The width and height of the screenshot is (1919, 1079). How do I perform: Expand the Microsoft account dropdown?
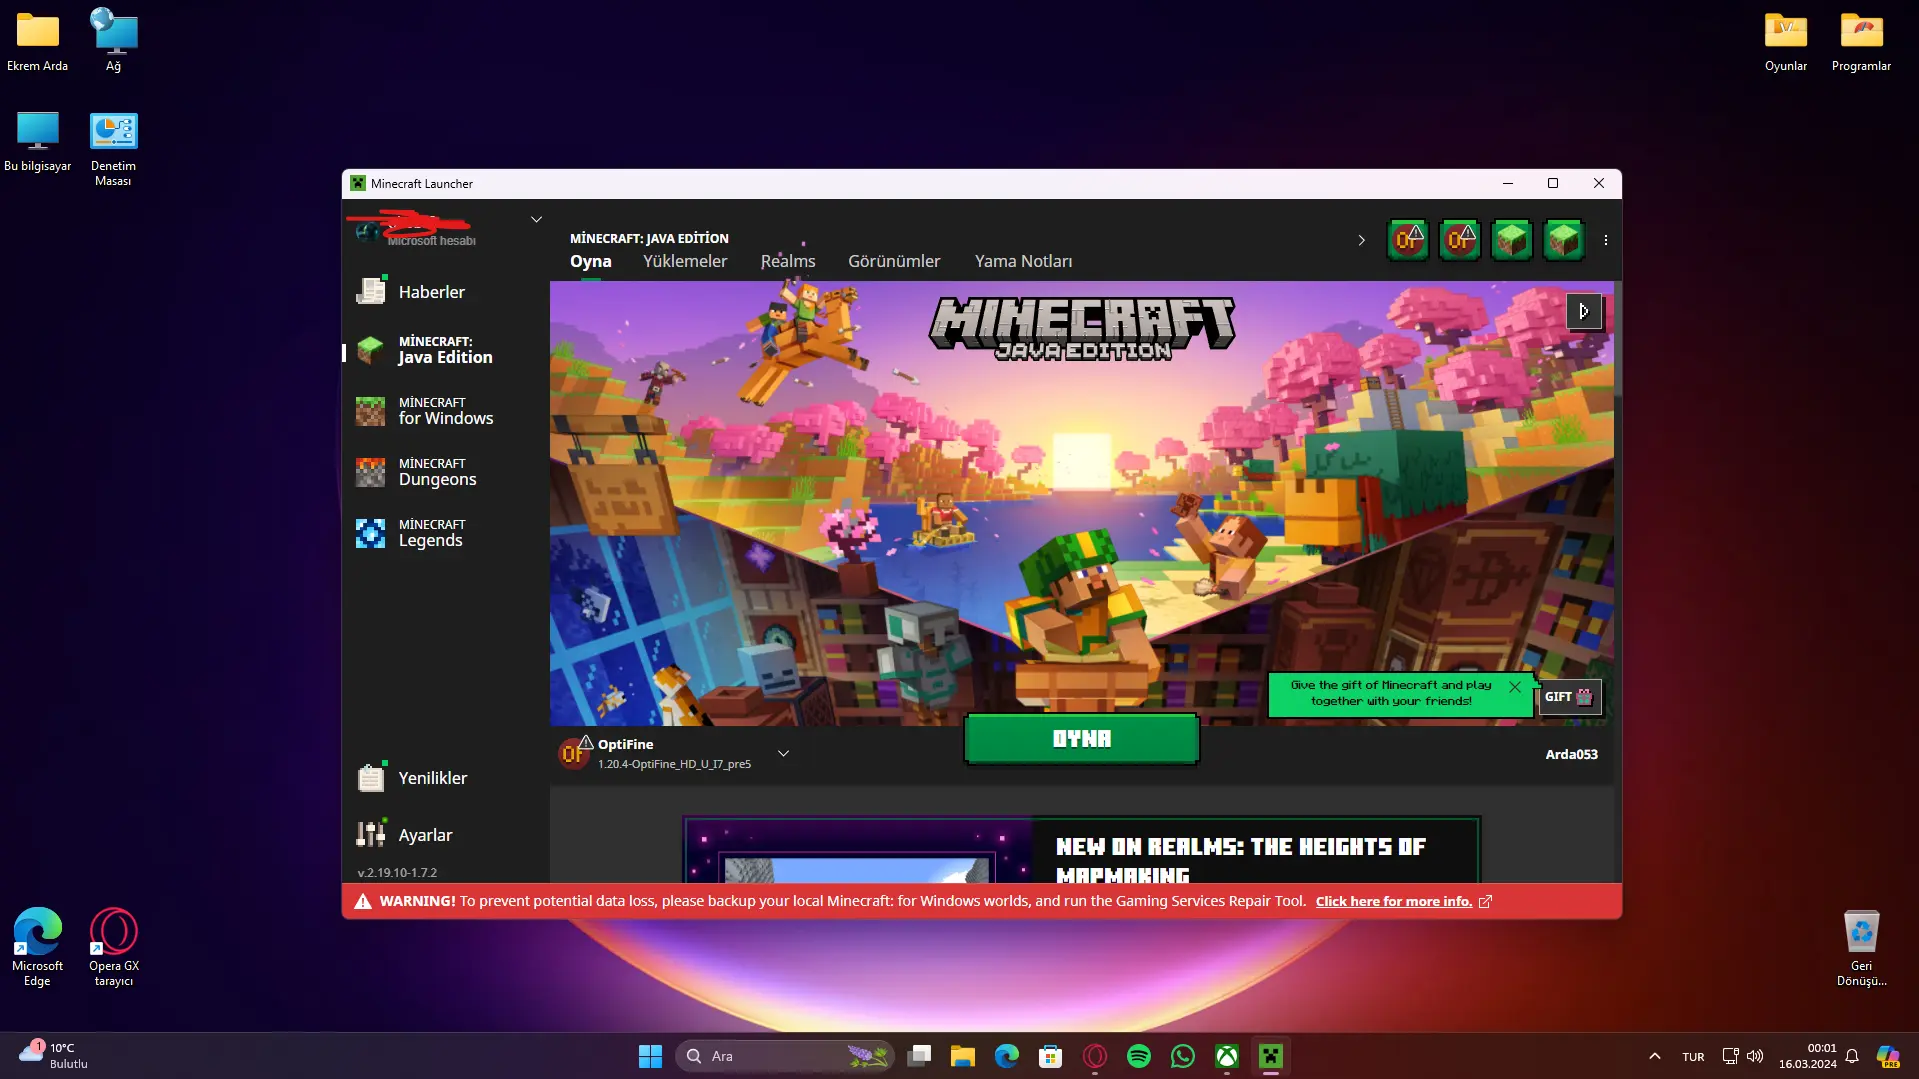click(x=537, y=220)
